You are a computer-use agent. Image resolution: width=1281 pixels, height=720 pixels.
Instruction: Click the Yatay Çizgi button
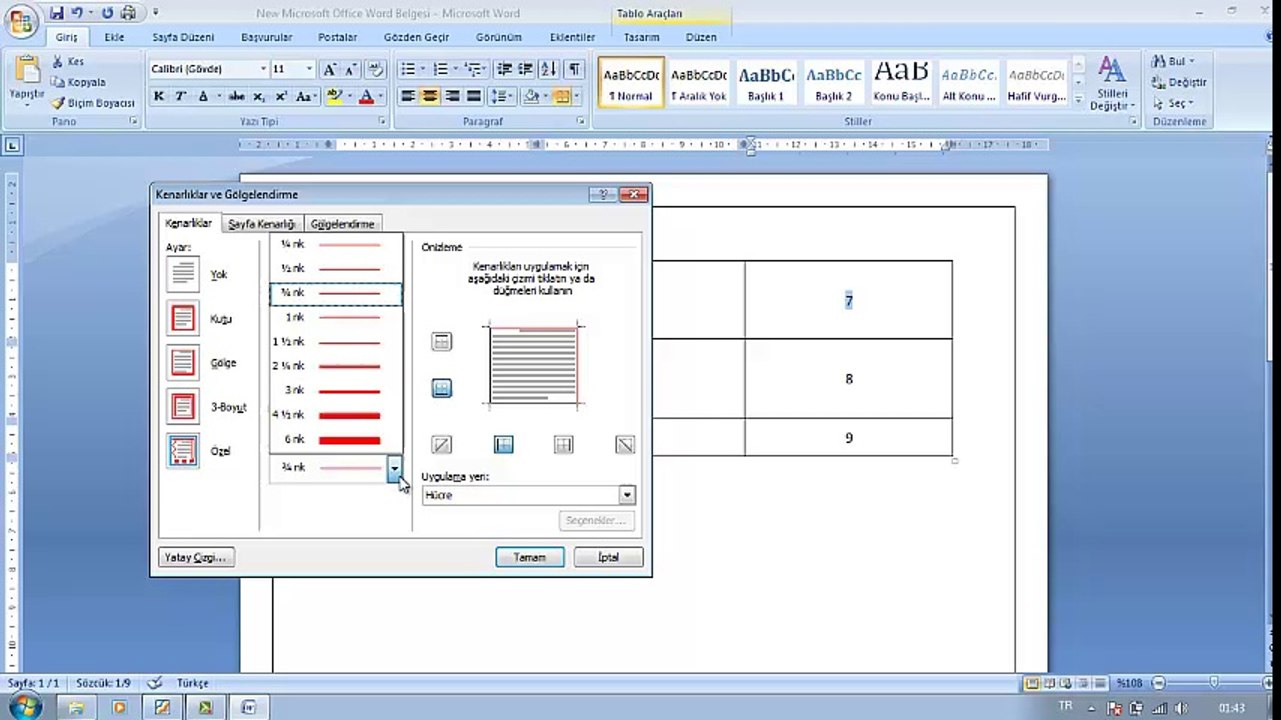pyautogui.click(x=196, y=557)
